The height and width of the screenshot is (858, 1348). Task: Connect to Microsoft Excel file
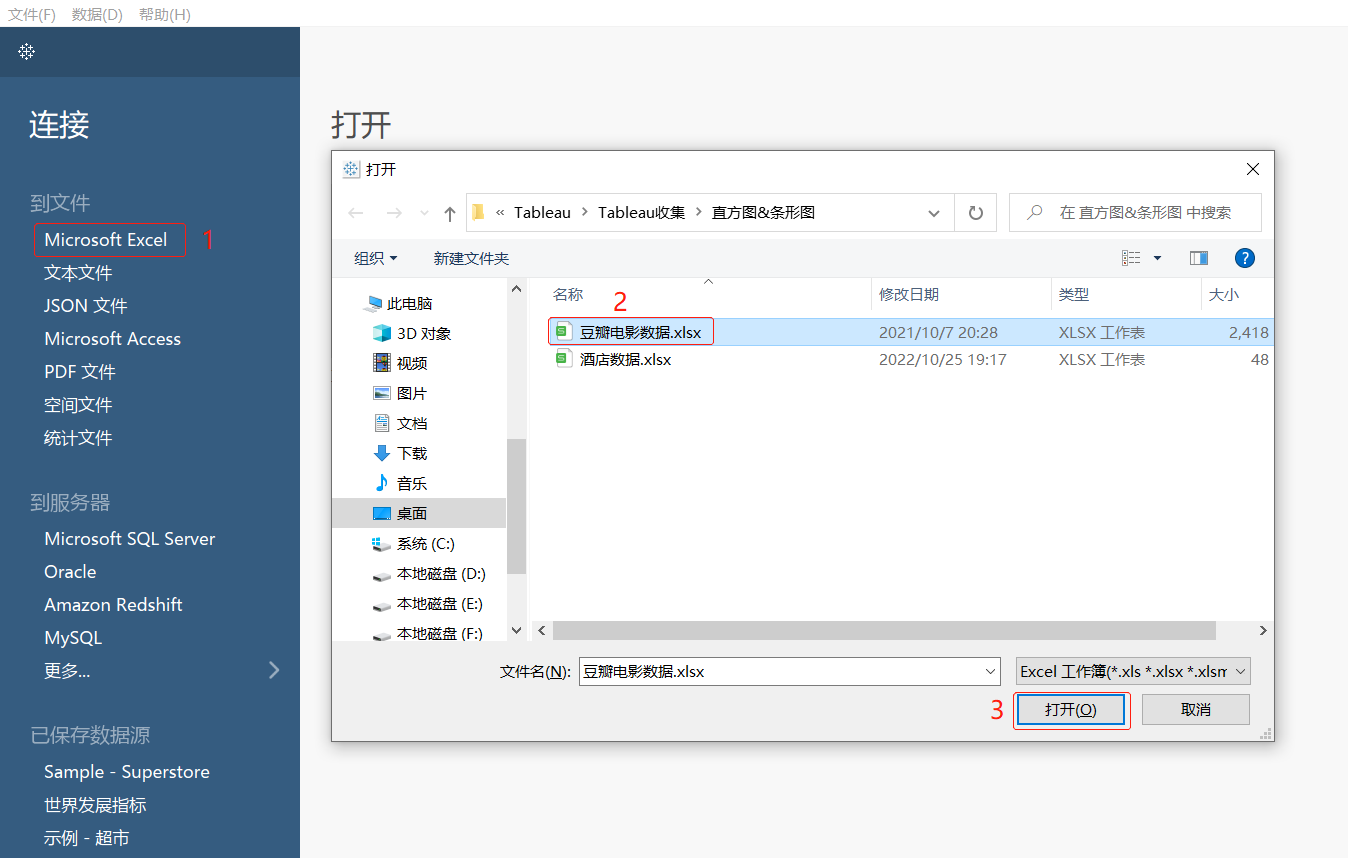pos(106,240)
